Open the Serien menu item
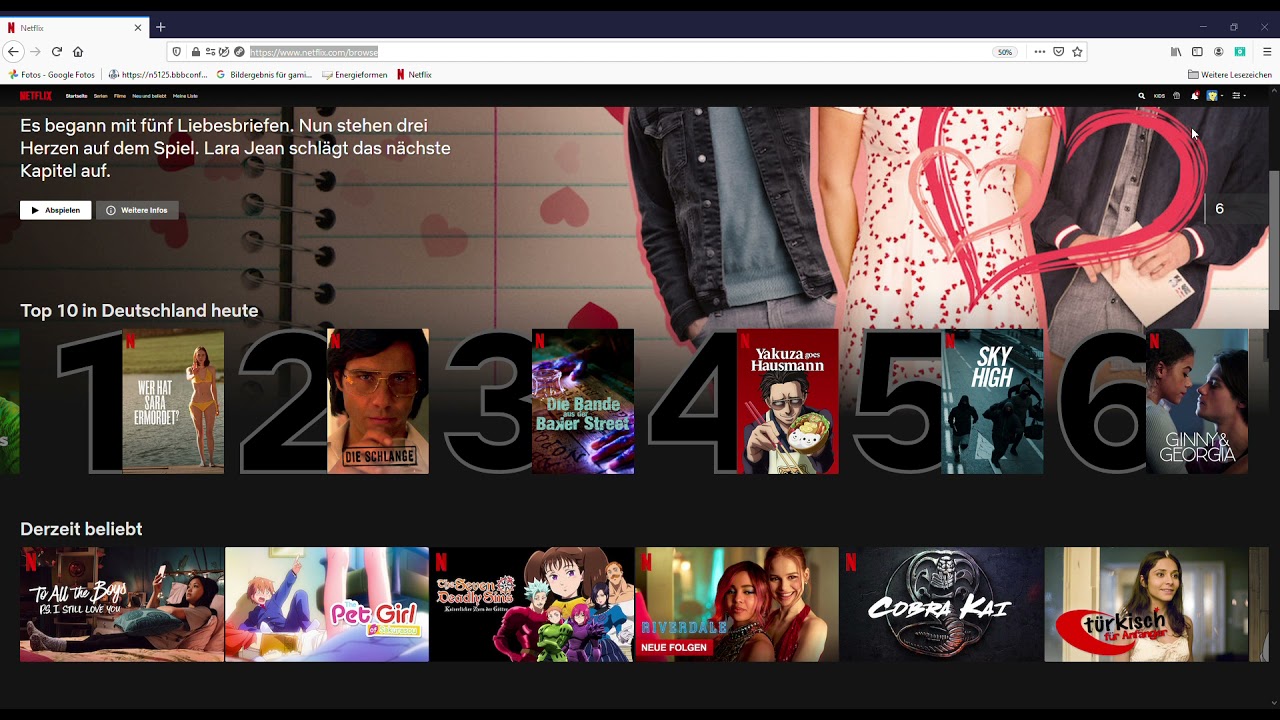The width and height of the screenshot is (1280, 720). coord(100,96)
